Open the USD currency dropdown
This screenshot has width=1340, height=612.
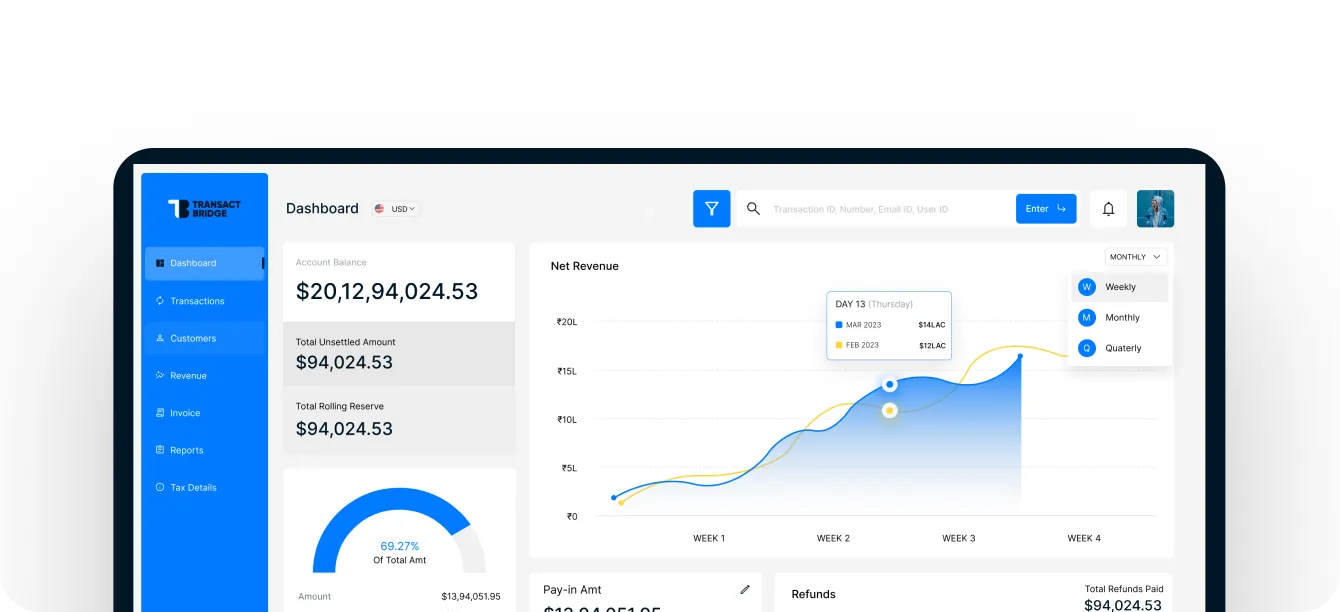point(395,208)
